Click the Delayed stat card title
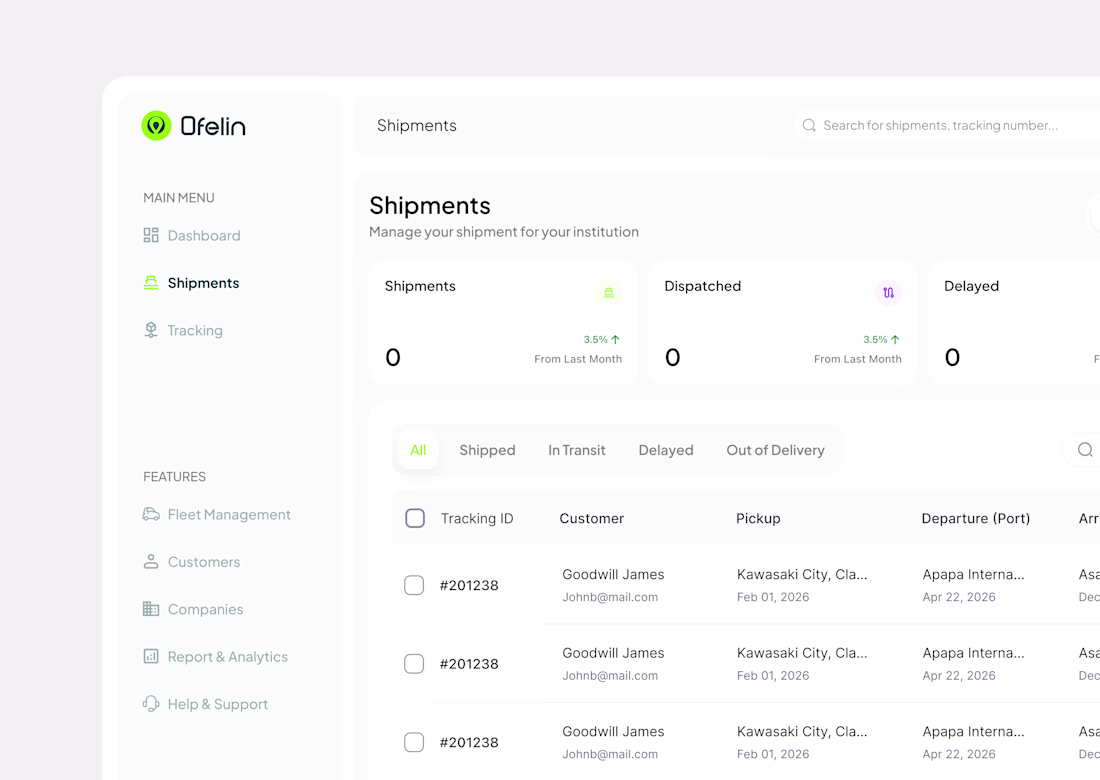The width and height of the screenshot is (1100, 780). coord(971,286)
